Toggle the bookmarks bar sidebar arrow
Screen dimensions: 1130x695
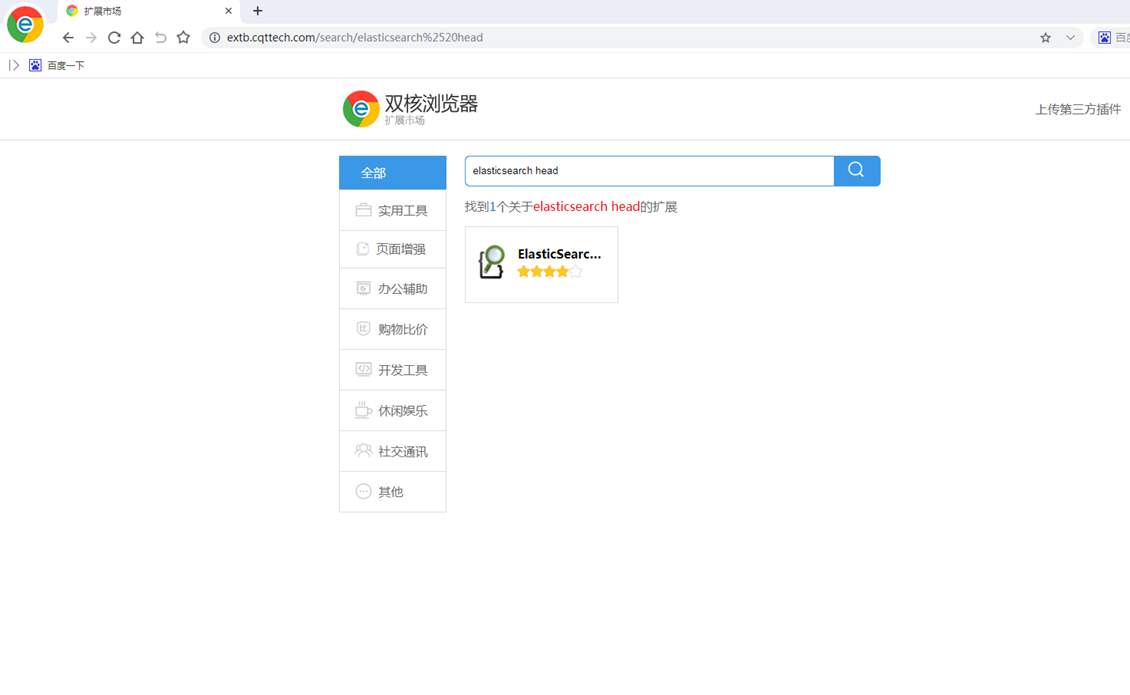(14, 65)
